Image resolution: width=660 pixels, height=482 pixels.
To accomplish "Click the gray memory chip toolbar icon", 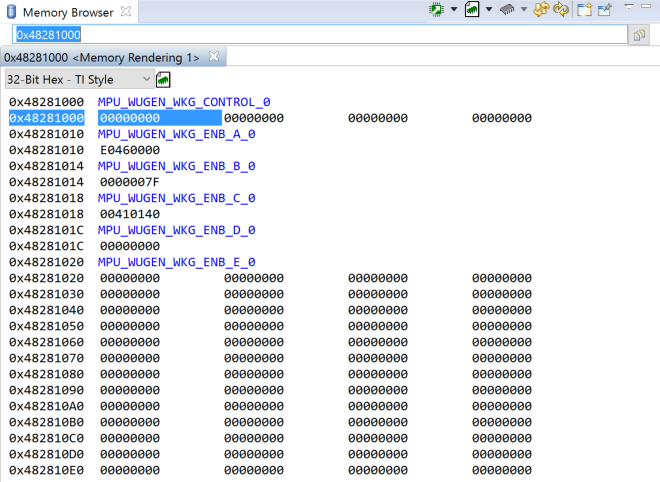I will coord(507,9).
